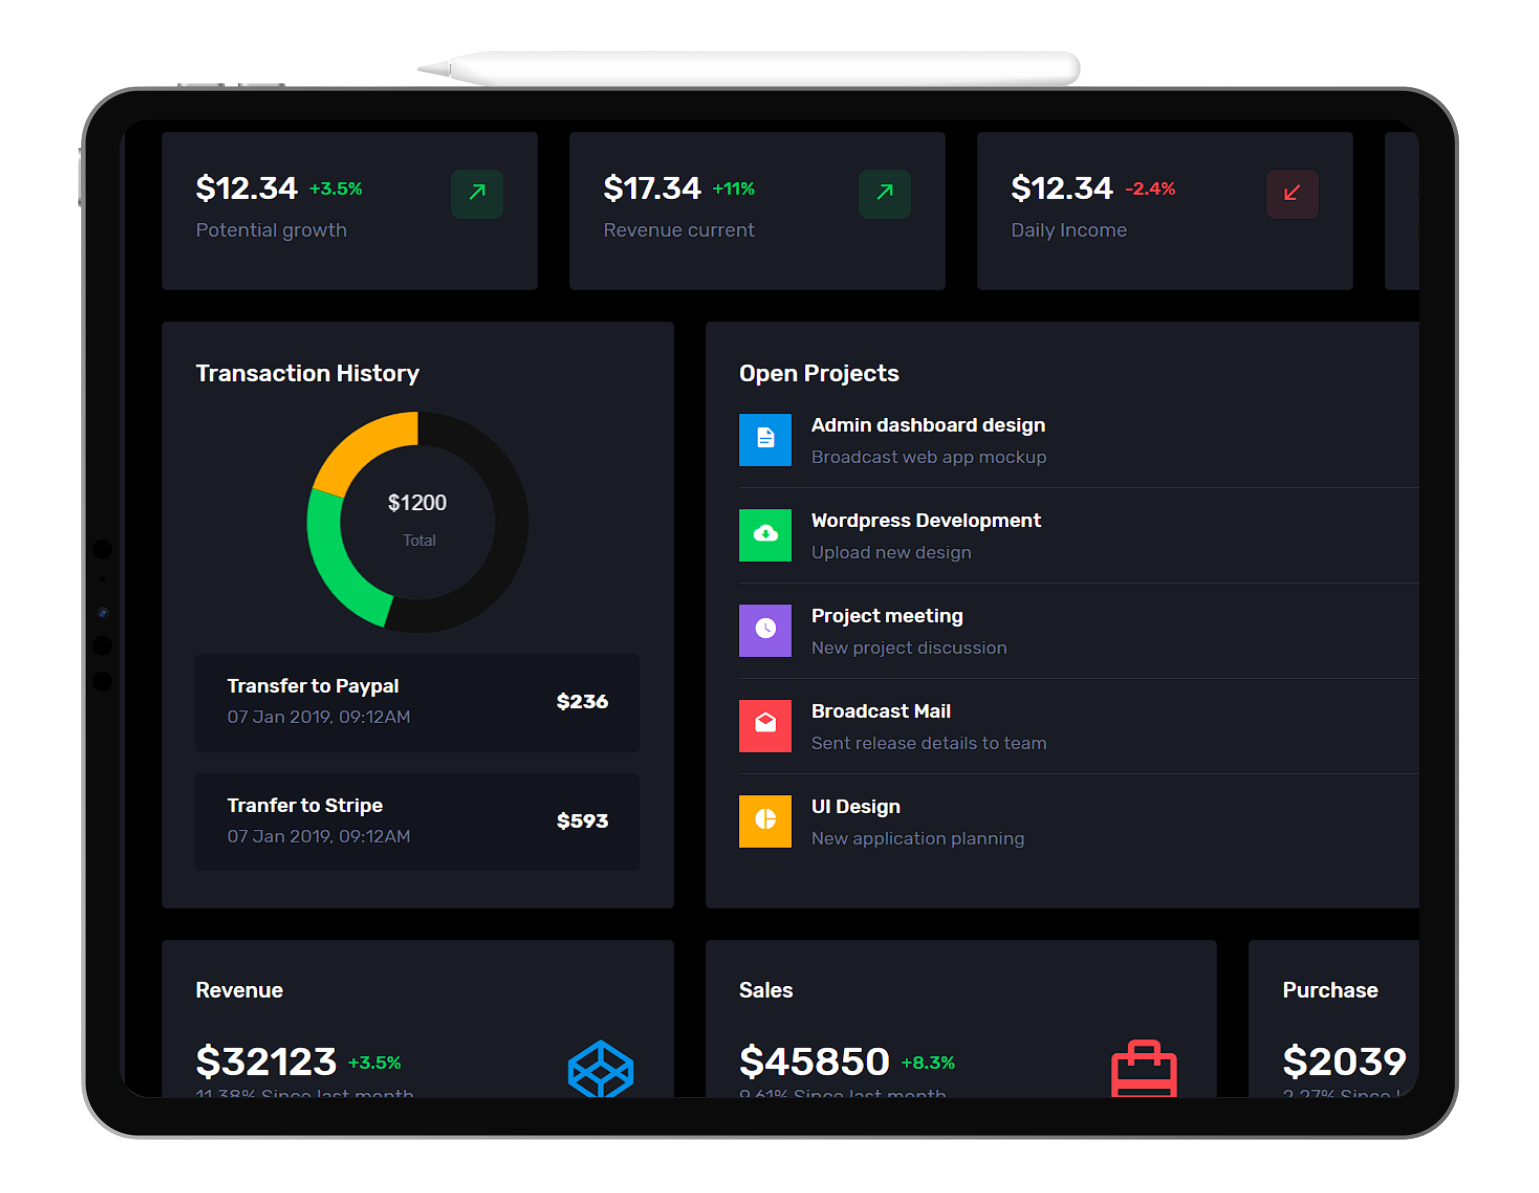1539x1193 pixels.
Task: Click the Daily Income decline arrow icon
Action: point(1292,195)
